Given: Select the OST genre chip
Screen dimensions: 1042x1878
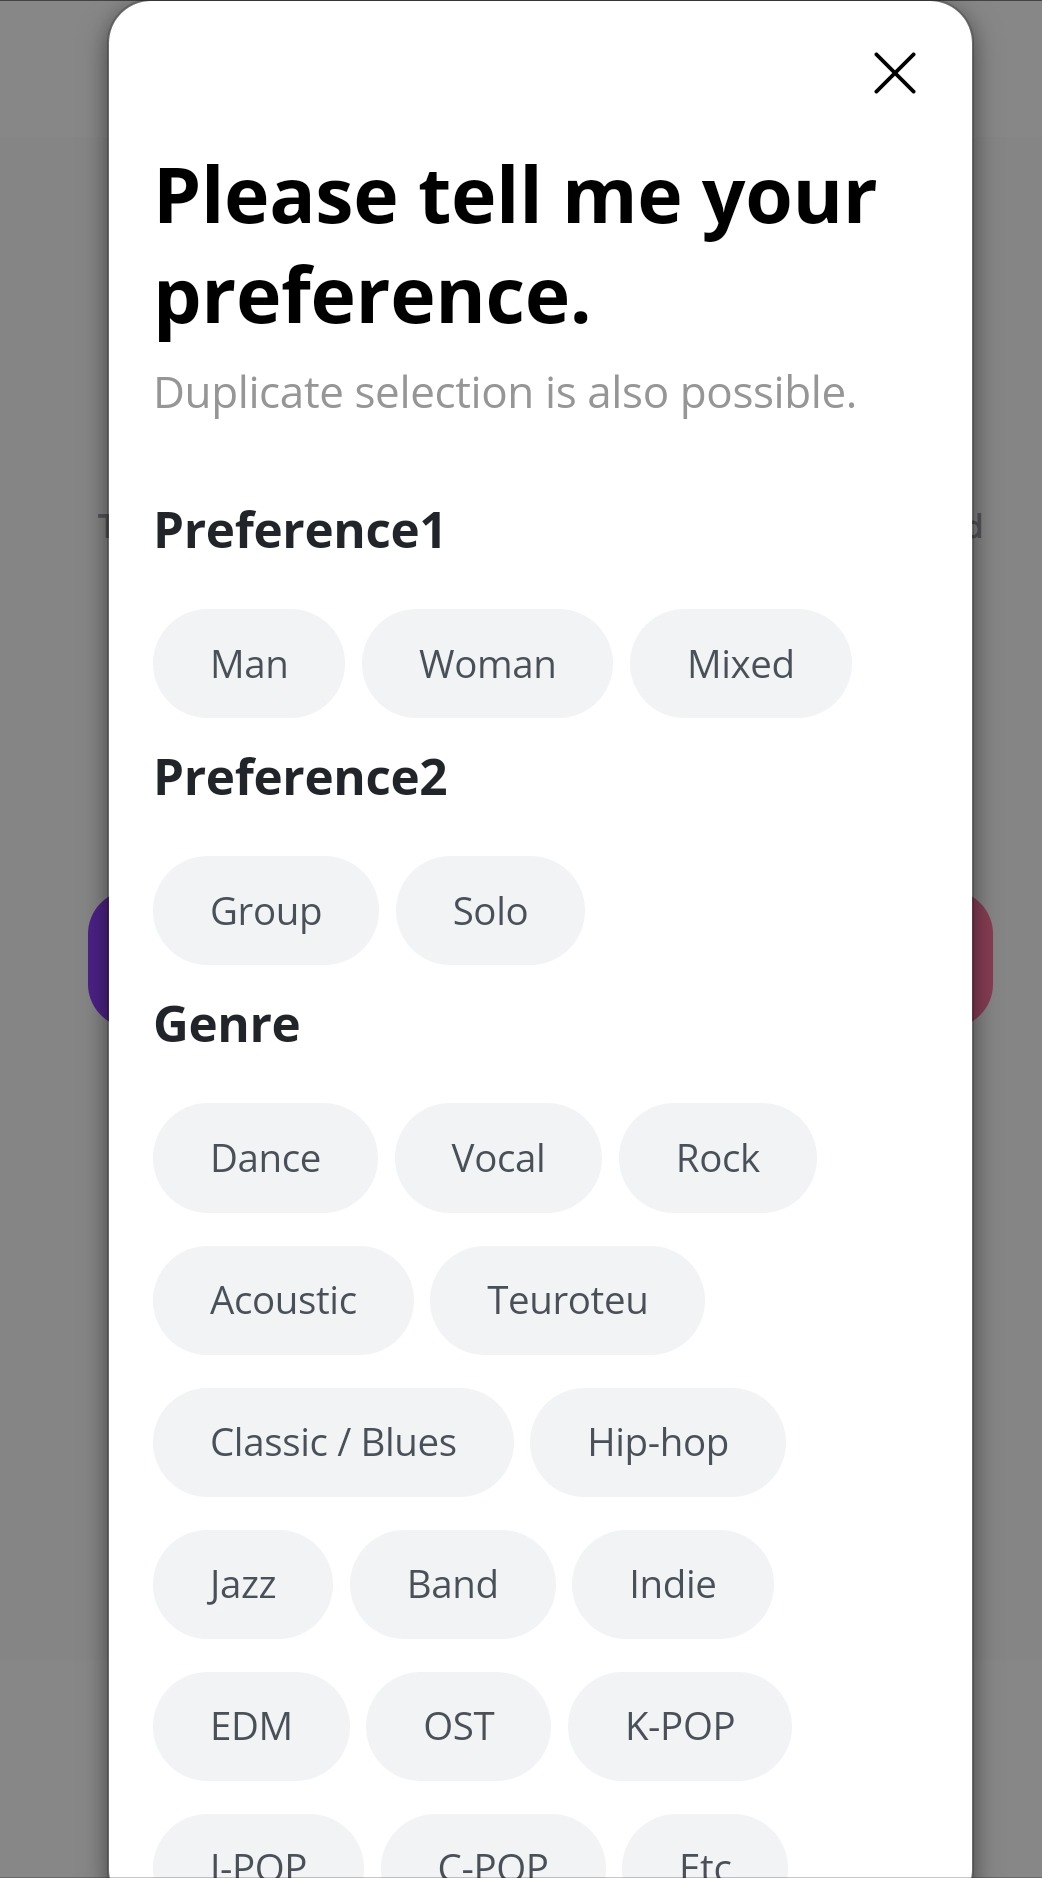Looking at the screenshot, I should pyautogui.click(x=458, y=1726).
